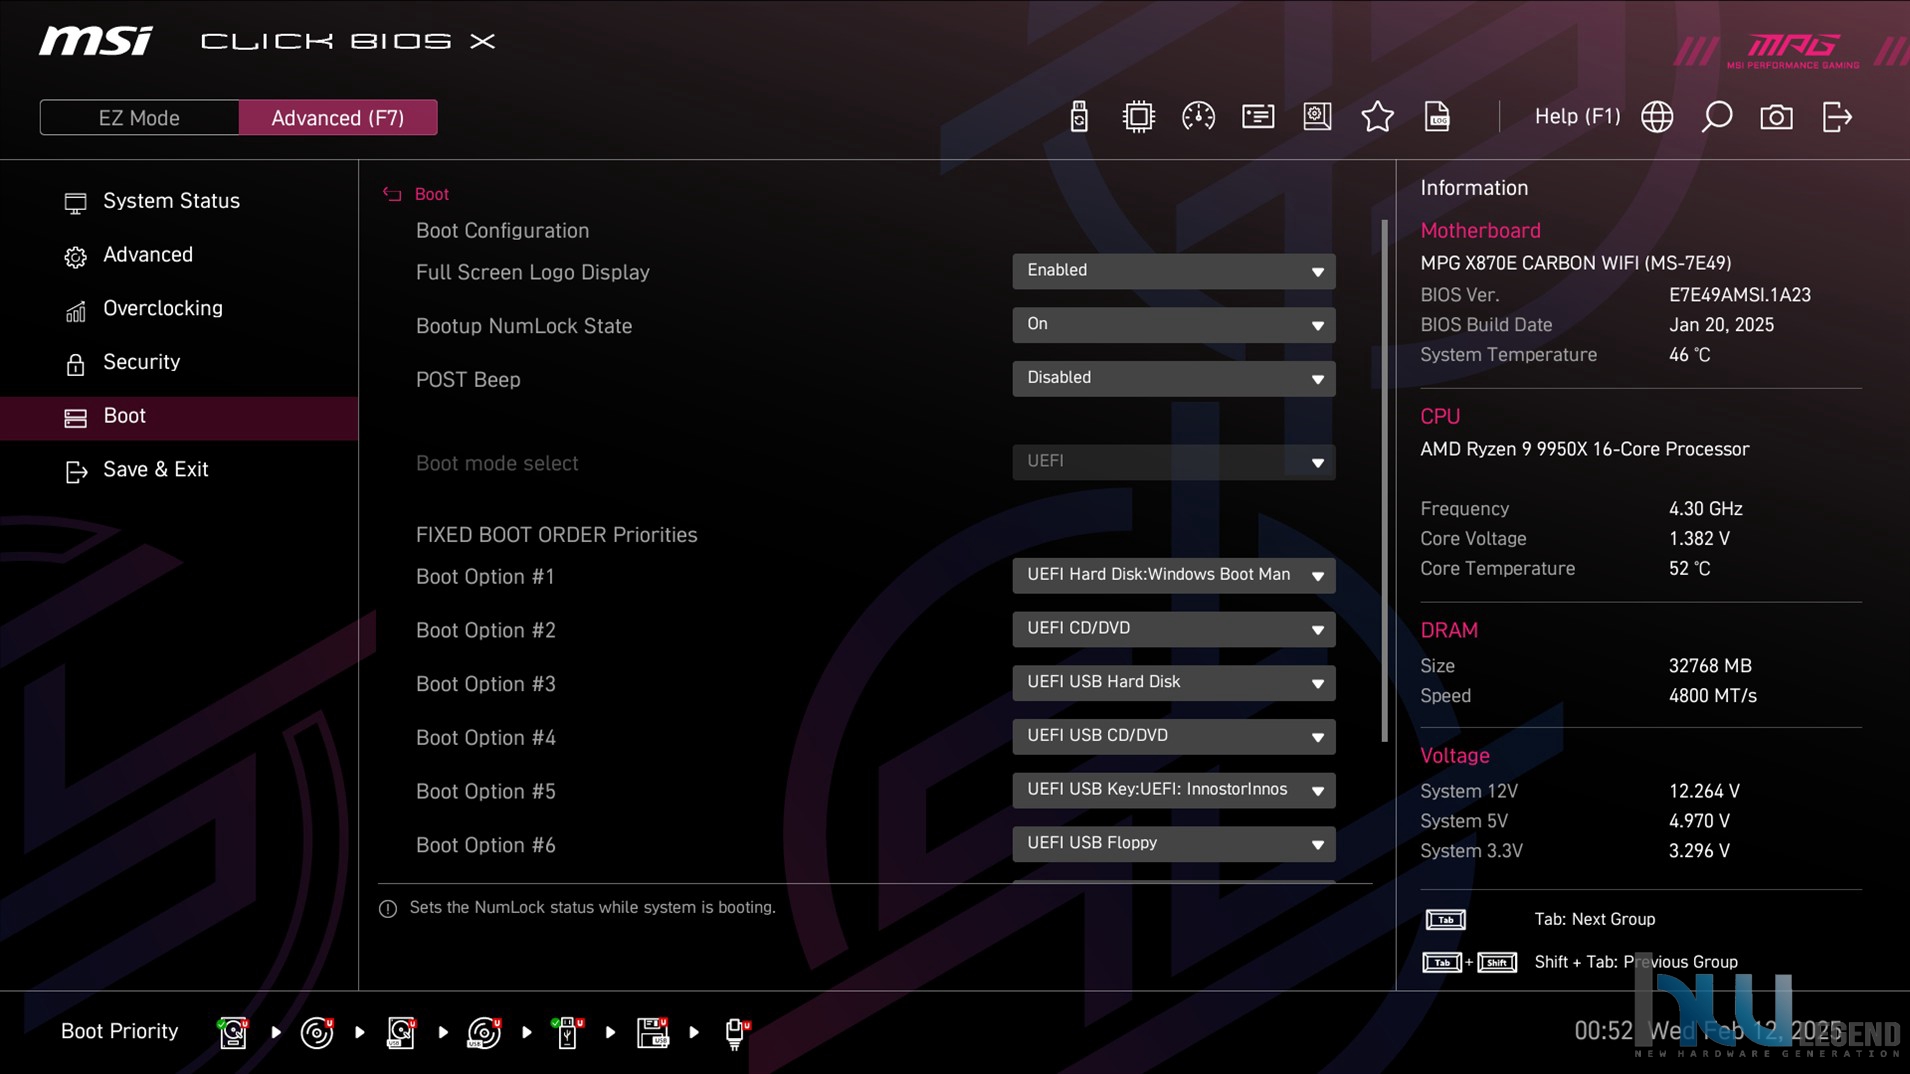
Task: Select the USB CD/DVD boot priority icon
Action: (x=484, y=1032)
